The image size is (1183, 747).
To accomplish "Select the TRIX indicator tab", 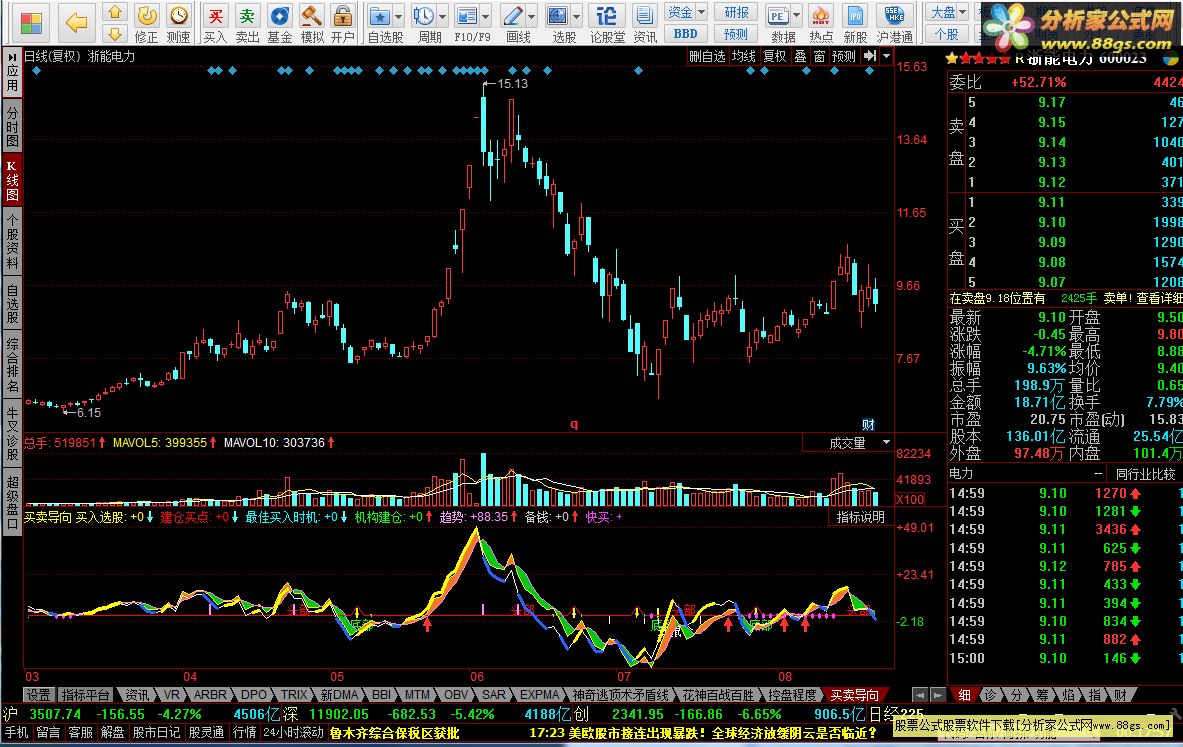I will click(294, 695).
